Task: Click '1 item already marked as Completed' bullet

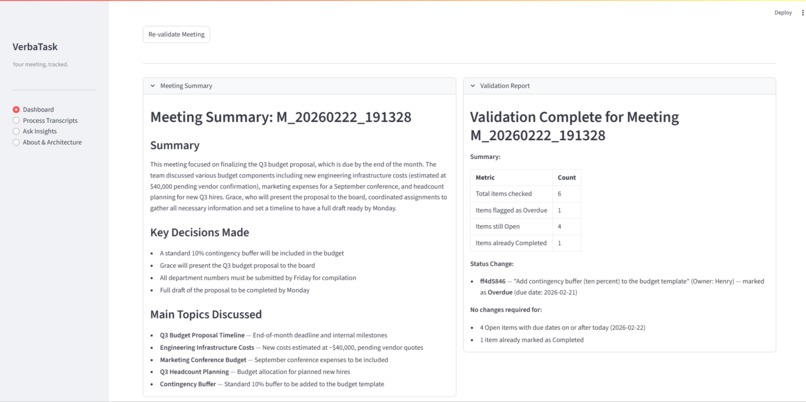Action: (x=532, y=340)
